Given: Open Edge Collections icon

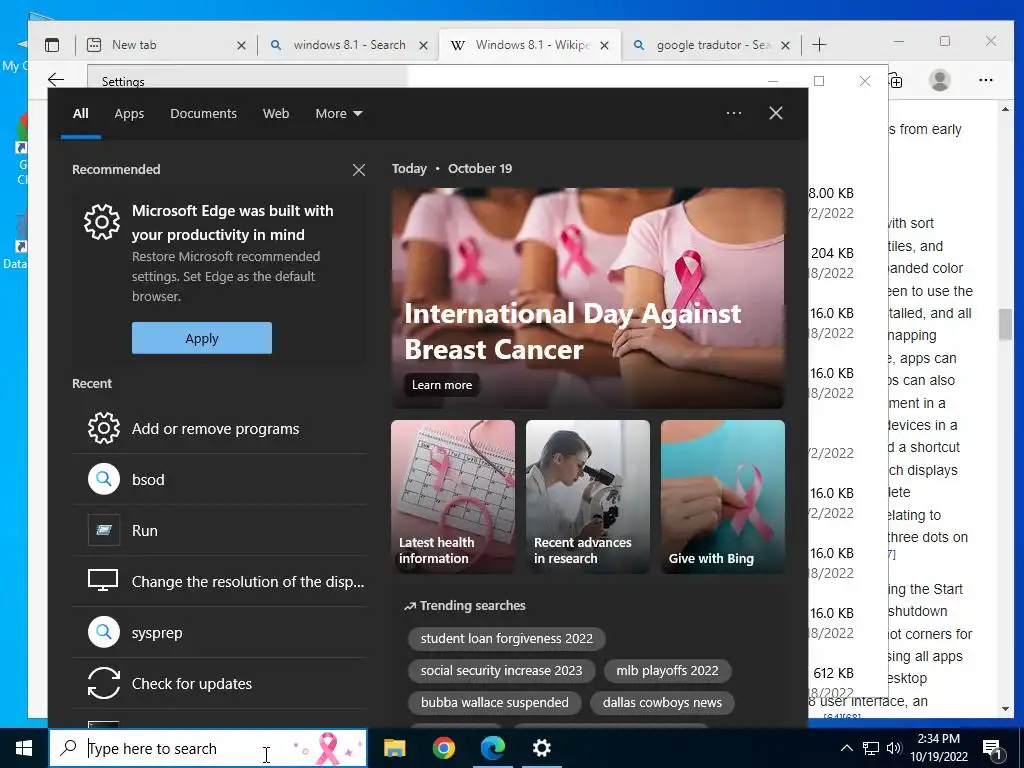Looking at the screenshot, I should pyautogui.click(x=897, y=80).
